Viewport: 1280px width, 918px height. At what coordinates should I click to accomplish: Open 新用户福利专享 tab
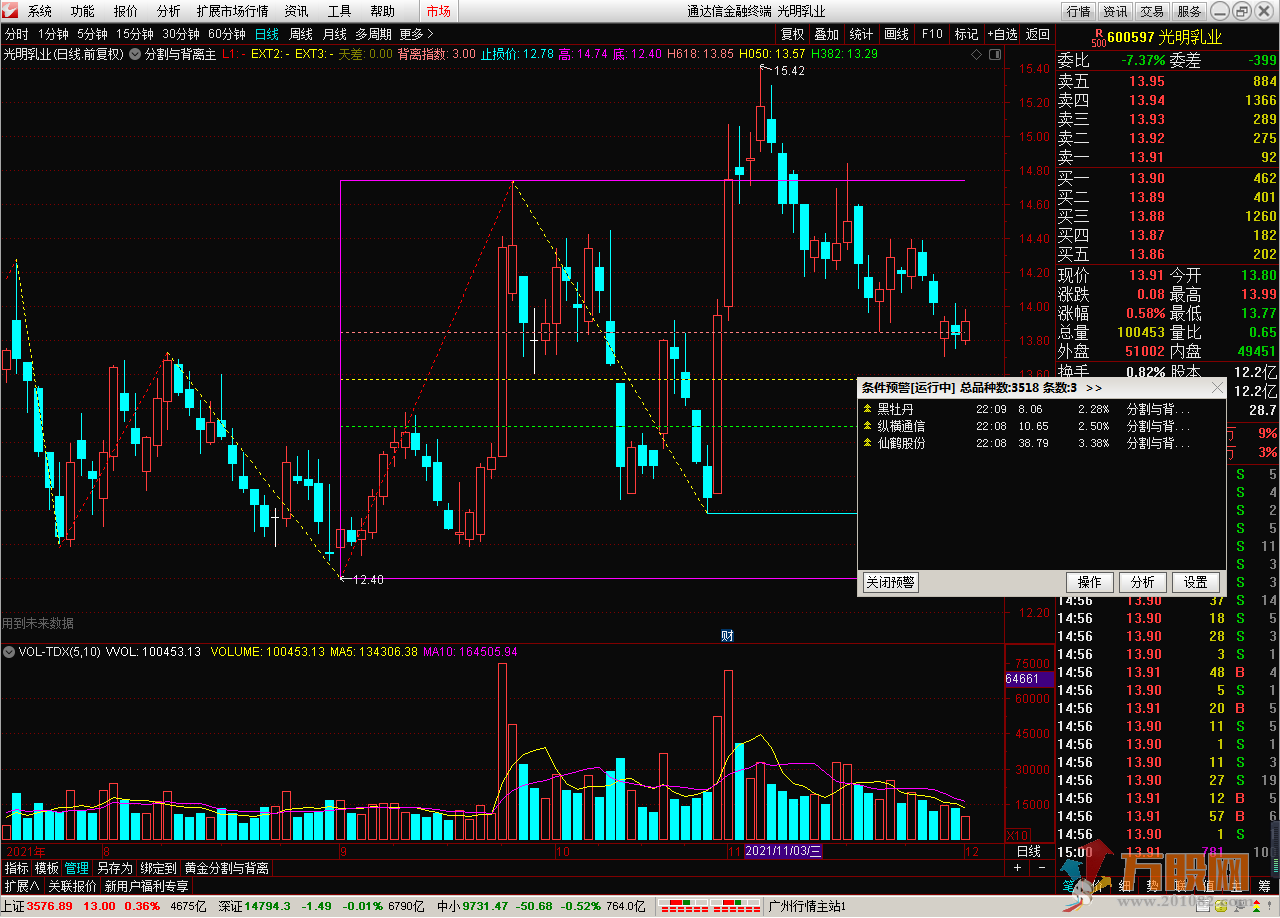coord(145,886)
